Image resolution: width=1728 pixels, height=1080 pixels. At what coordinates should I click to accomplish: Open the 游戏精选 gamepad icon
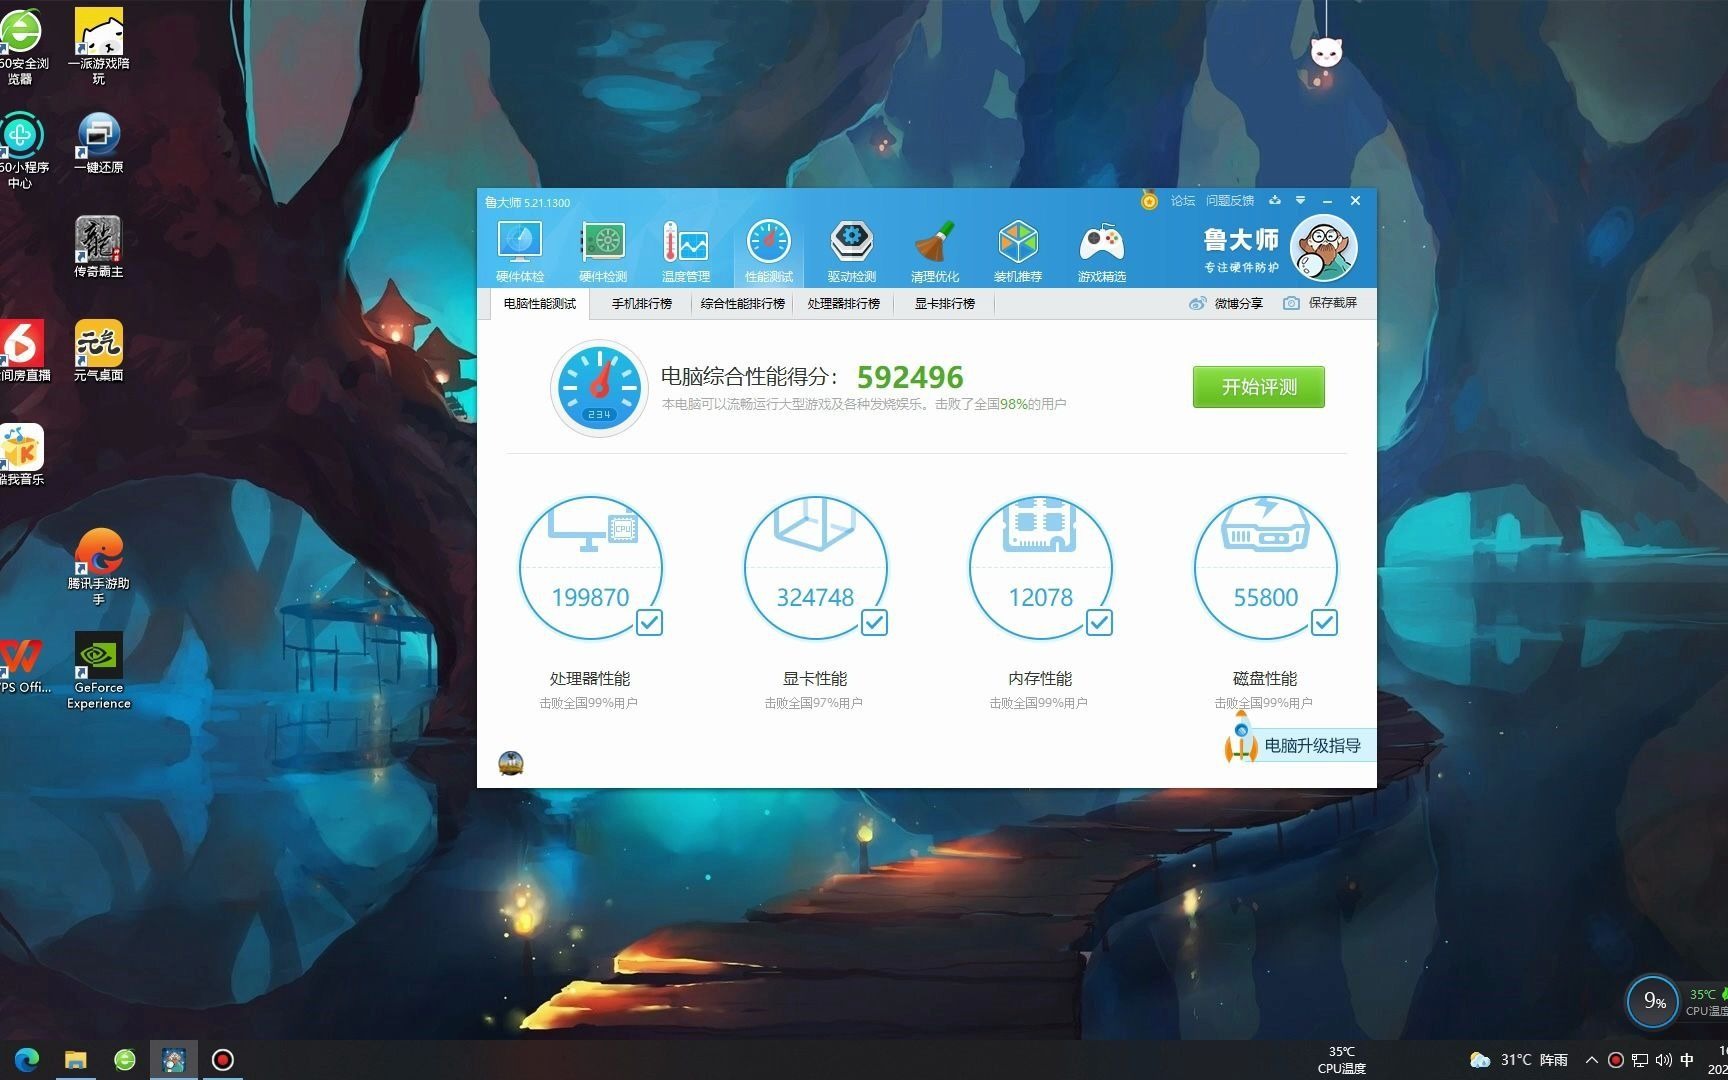pos(1102,252)
